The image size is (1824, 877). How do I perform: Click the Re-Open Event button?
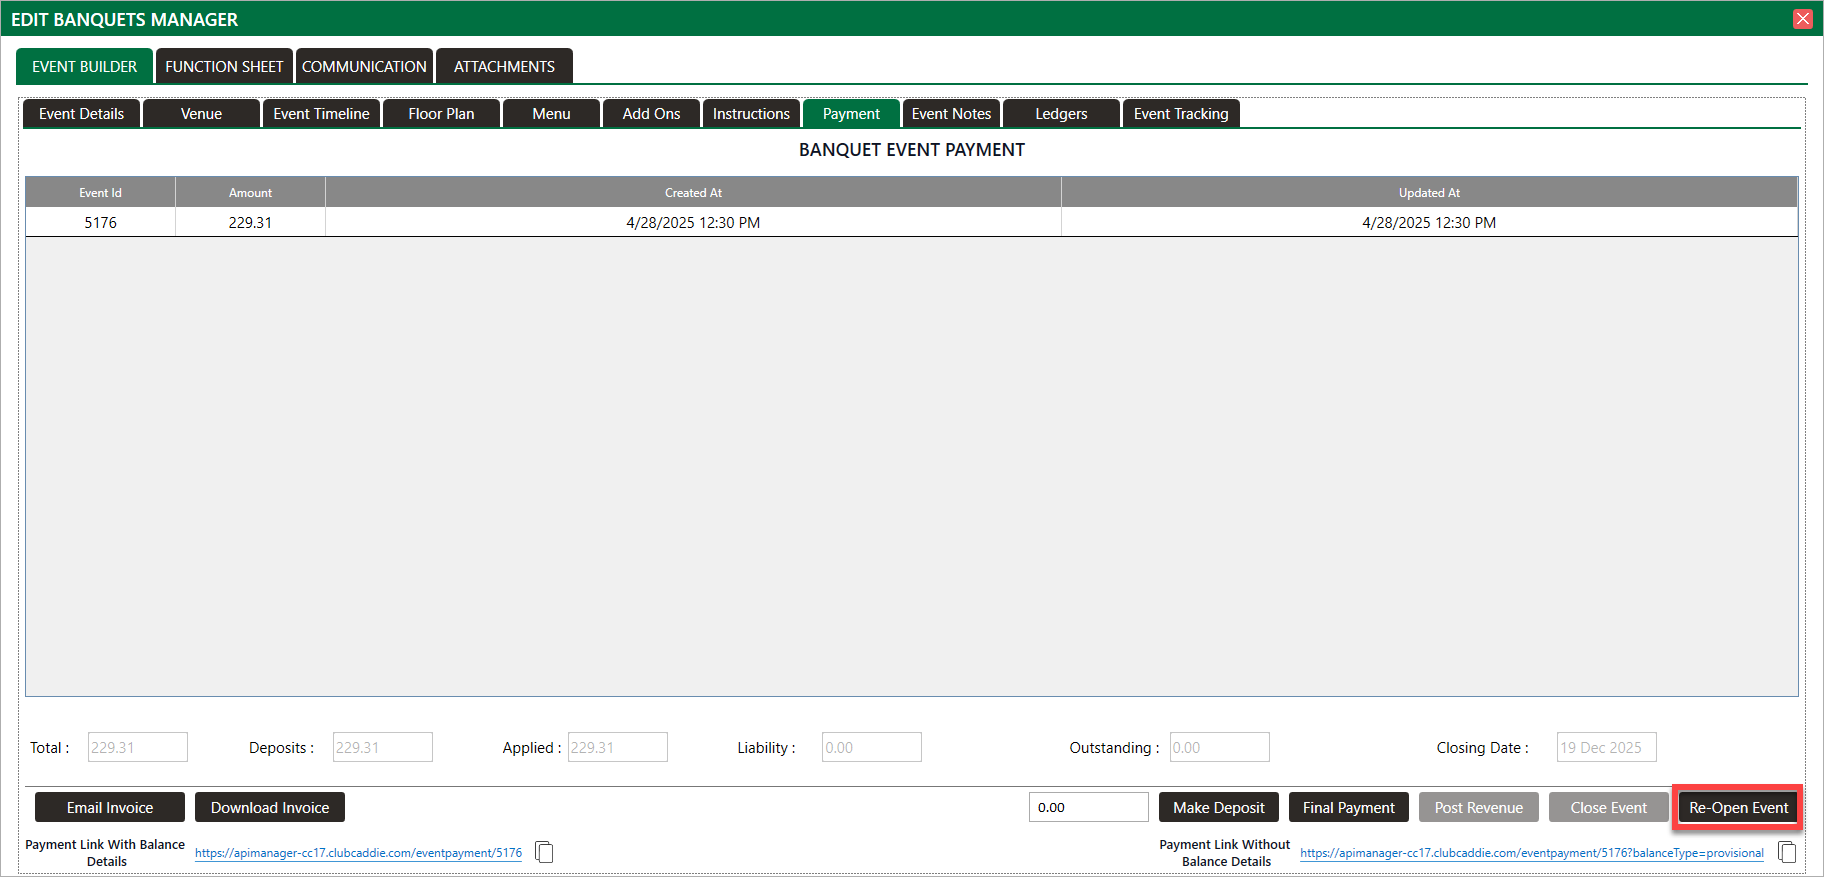(x=1738, y=808)
